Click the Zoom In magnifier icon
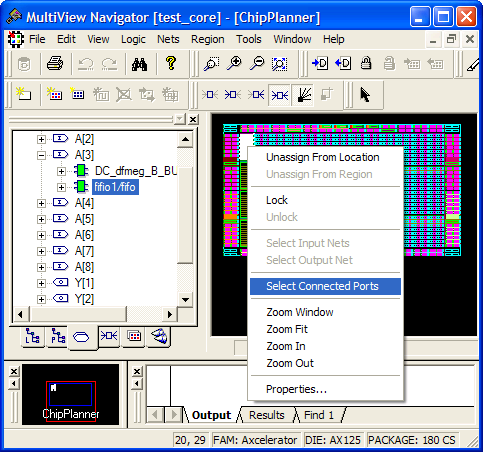Image resolution: width=483 pixels, height=452 pixels. click(x=234, y=63)
